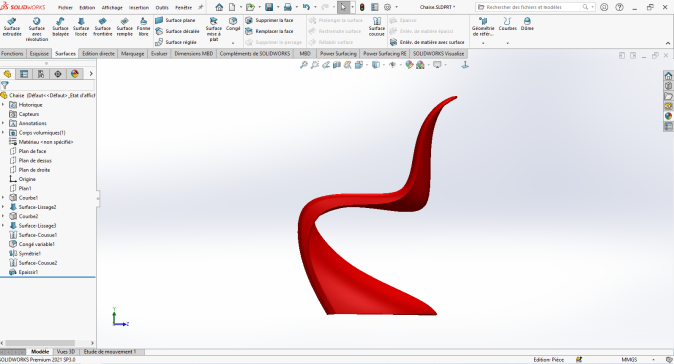Show the ConfigurationManager tab
The width and height of the screenshot is (674, 364).
[41, 74]
